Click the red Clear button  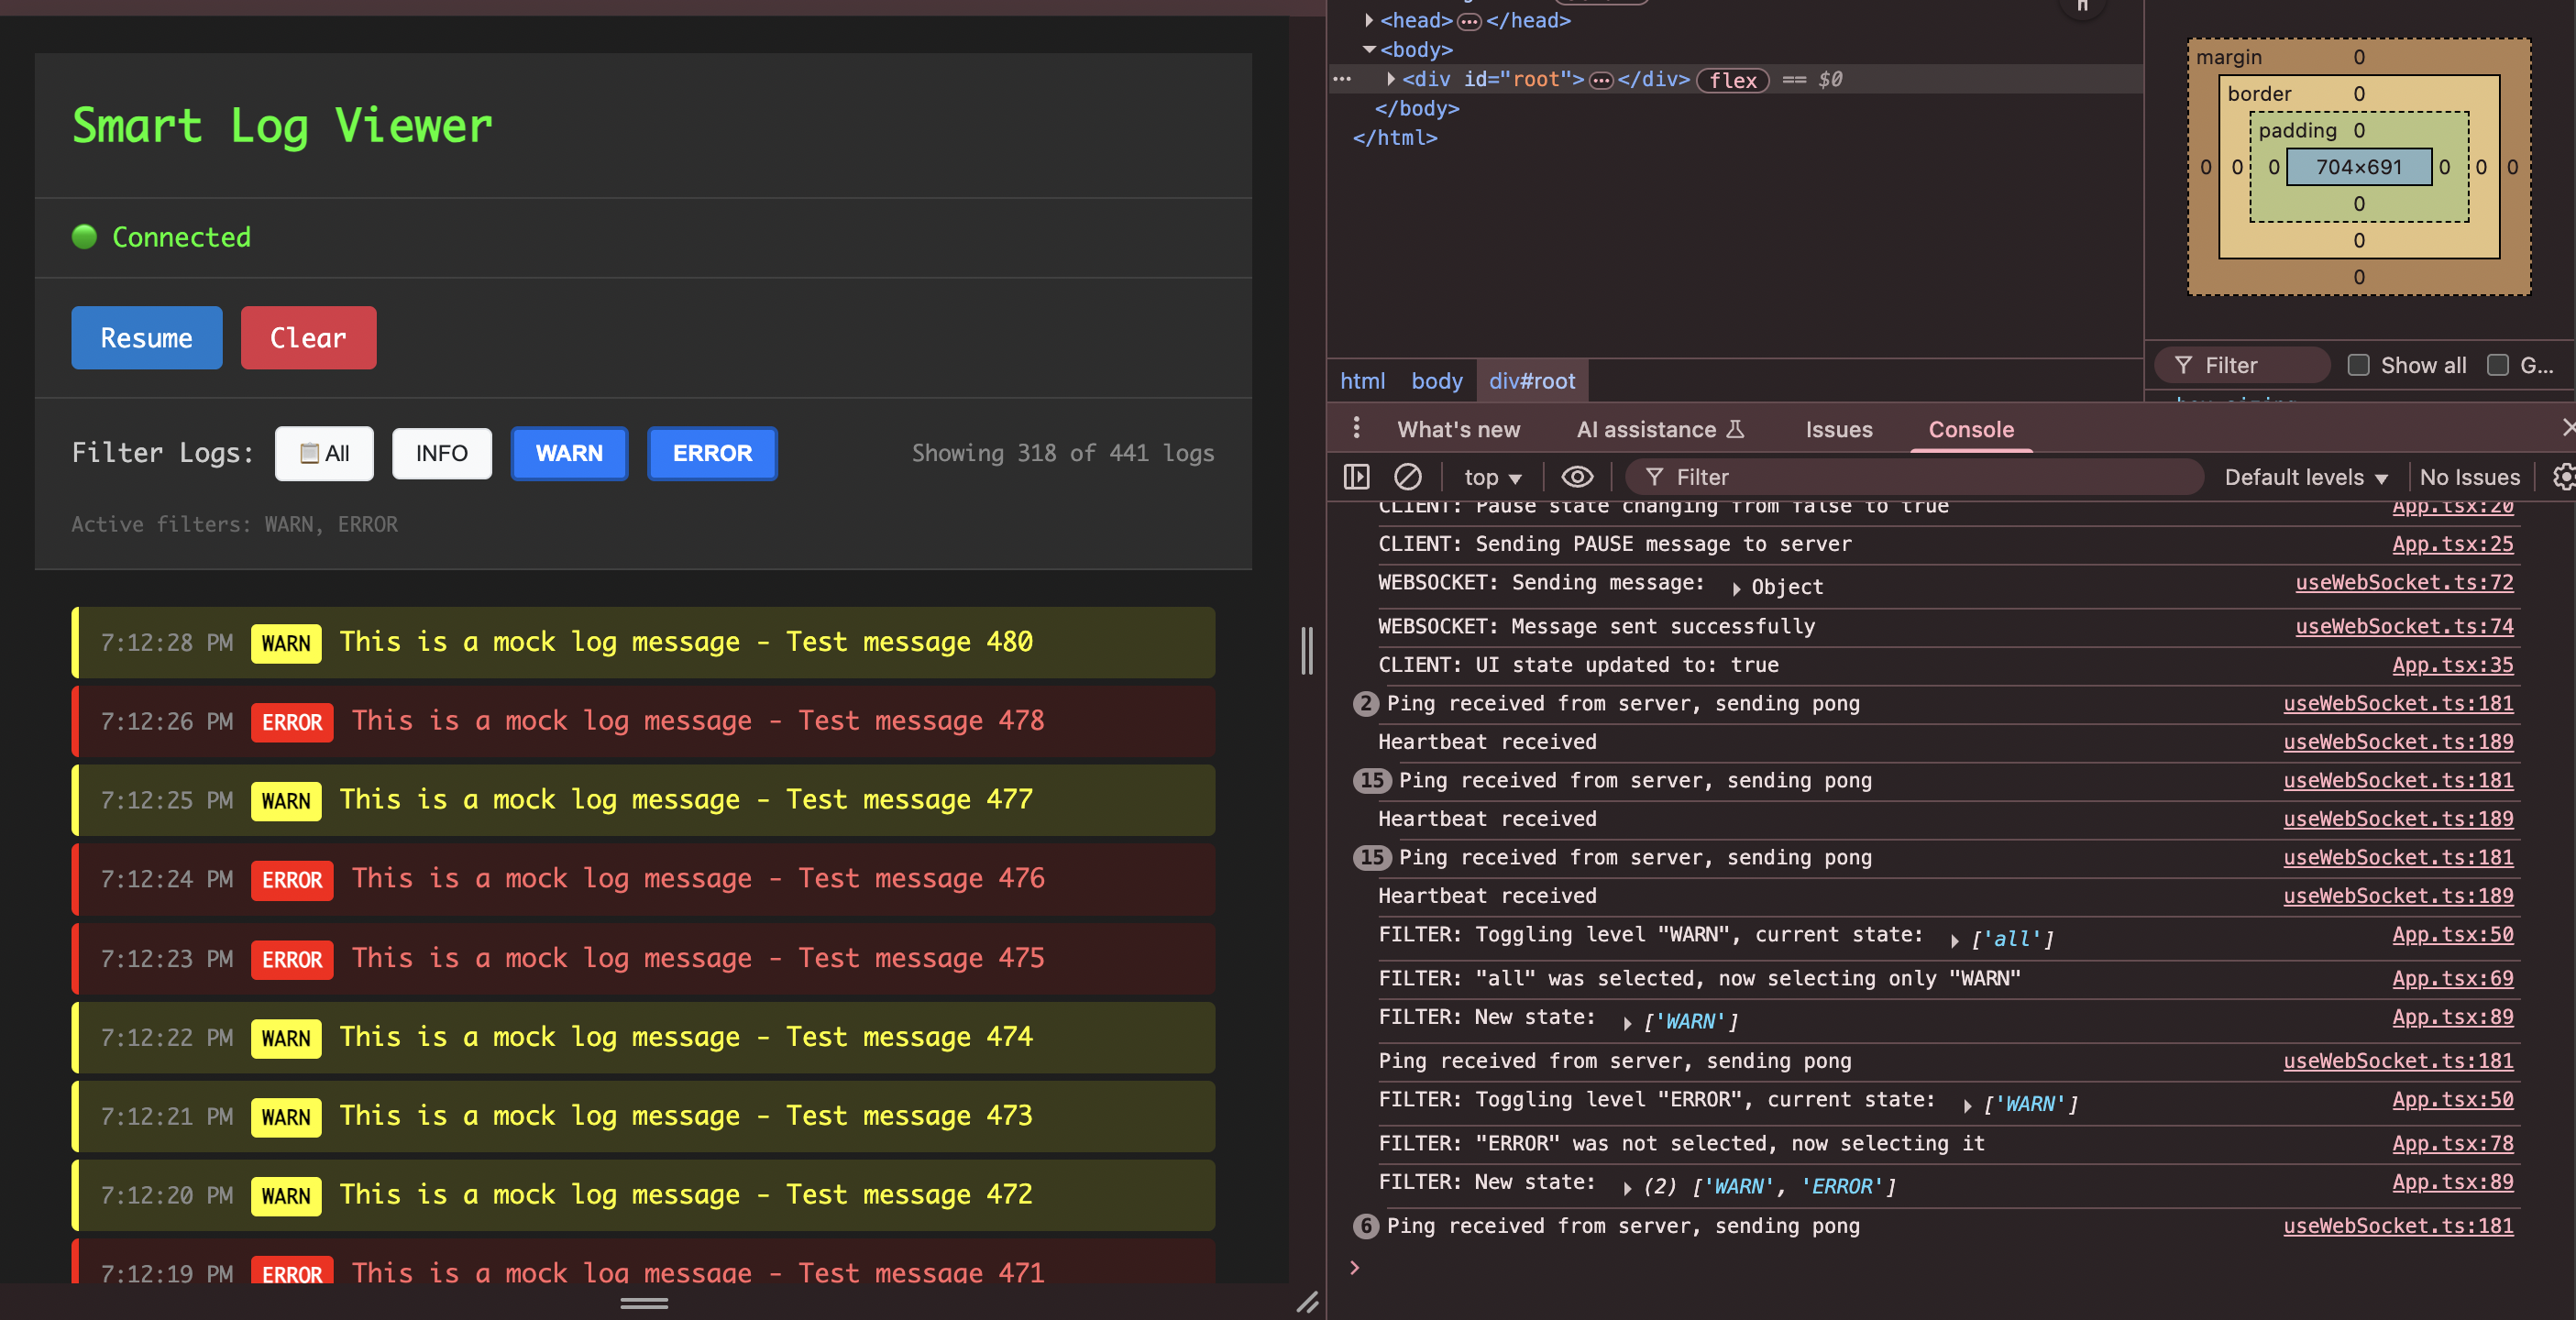coord(308,338)
